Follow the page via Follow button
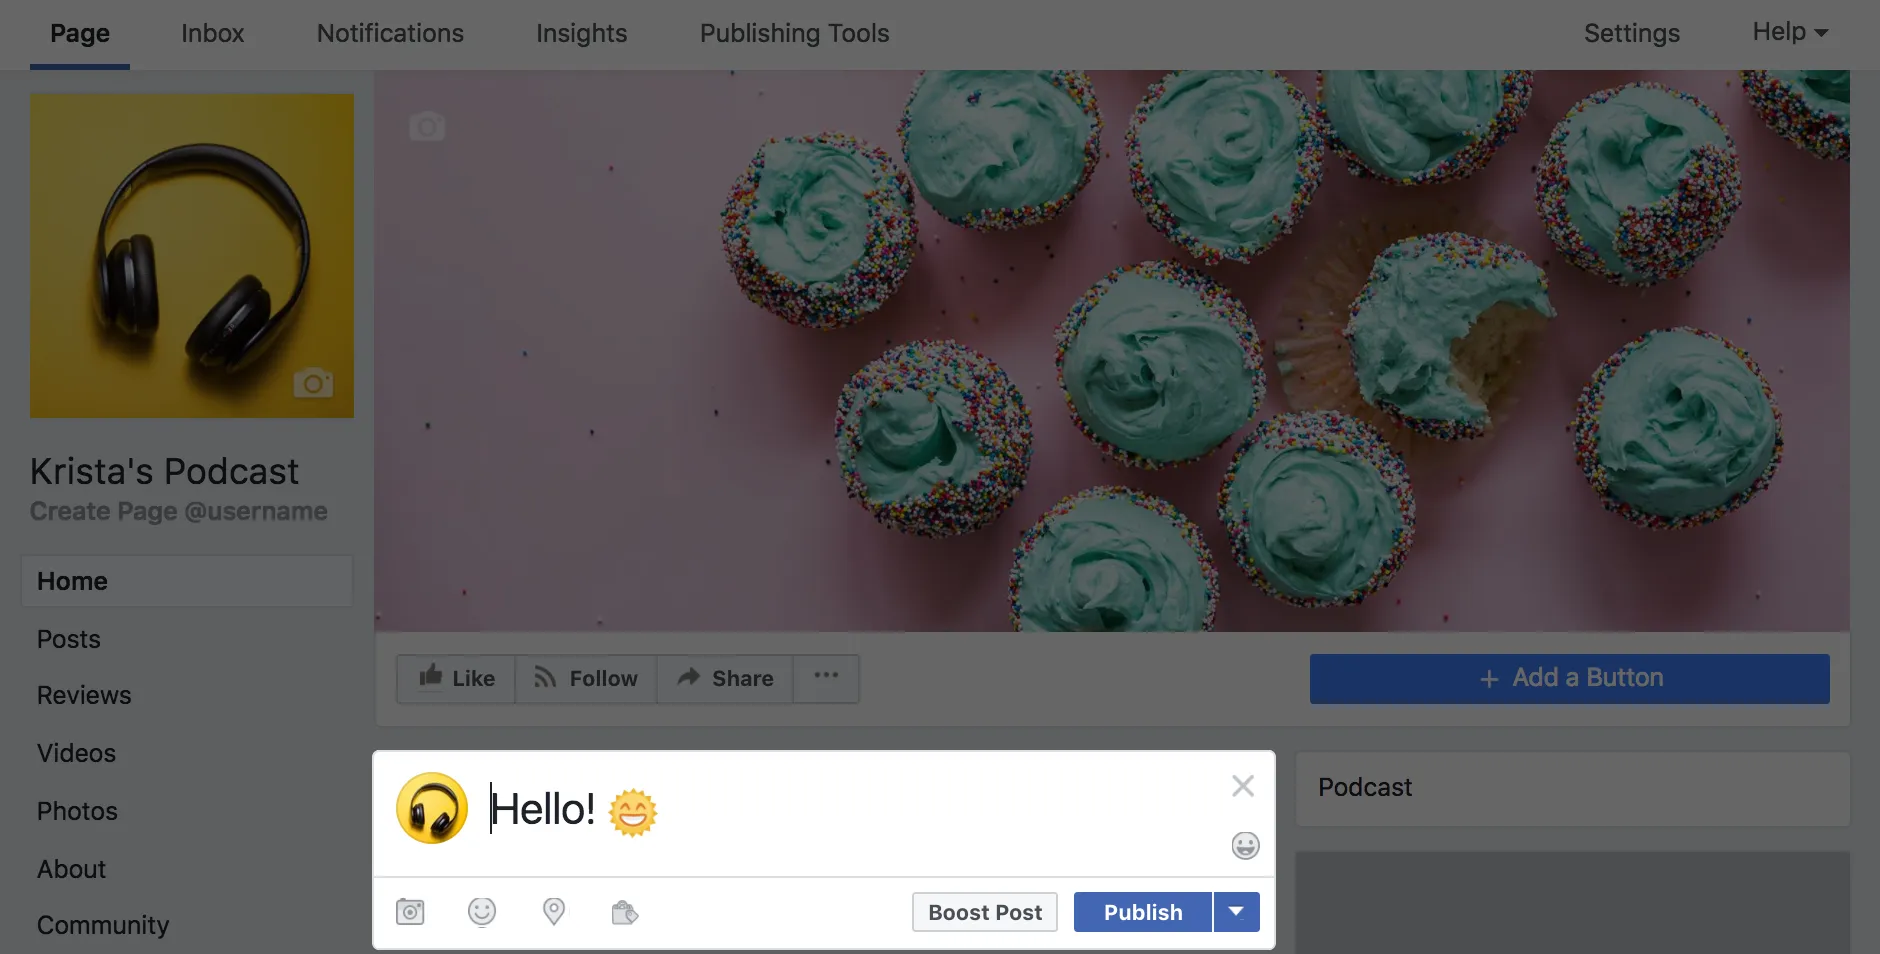The height and width of the screenshot is (954, 1880). point(586,678)
